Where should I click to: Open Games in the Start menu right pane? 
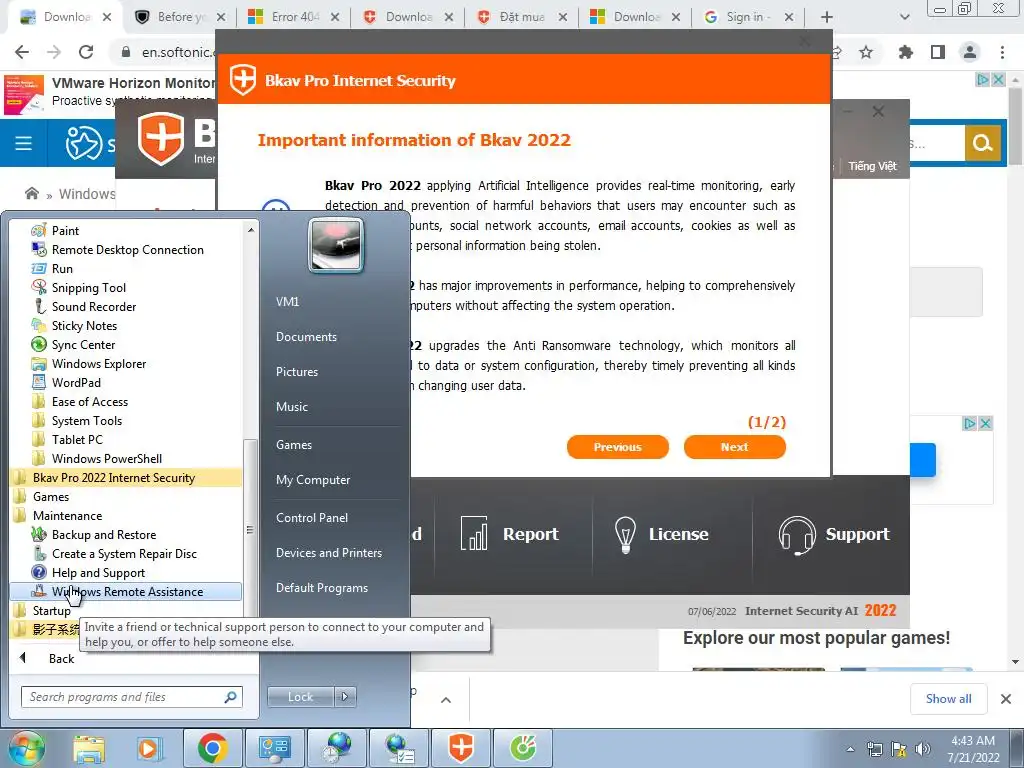(x=294, y=445)
